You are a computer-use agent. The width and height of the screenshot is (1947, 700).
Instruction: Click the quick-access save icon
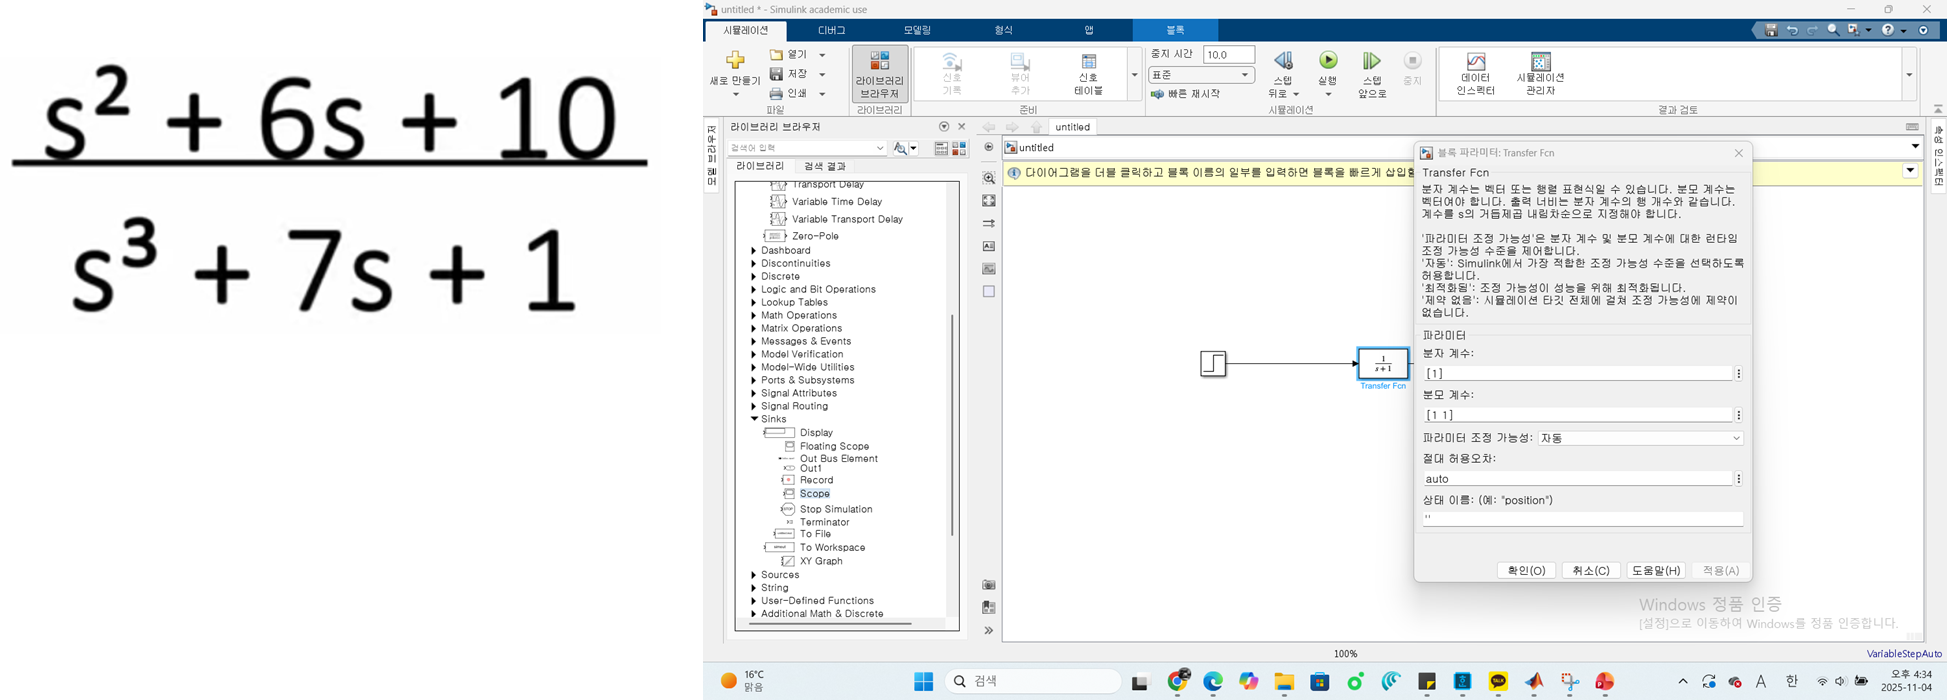click(1771, 30)
